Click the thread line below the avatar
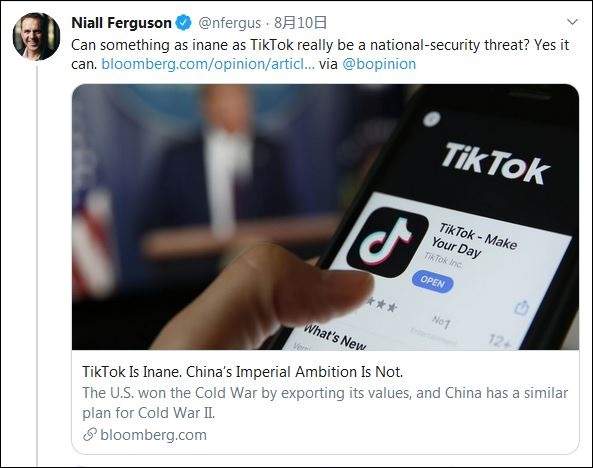This screenshot has width=593, height=468. [x=37, y=265]
